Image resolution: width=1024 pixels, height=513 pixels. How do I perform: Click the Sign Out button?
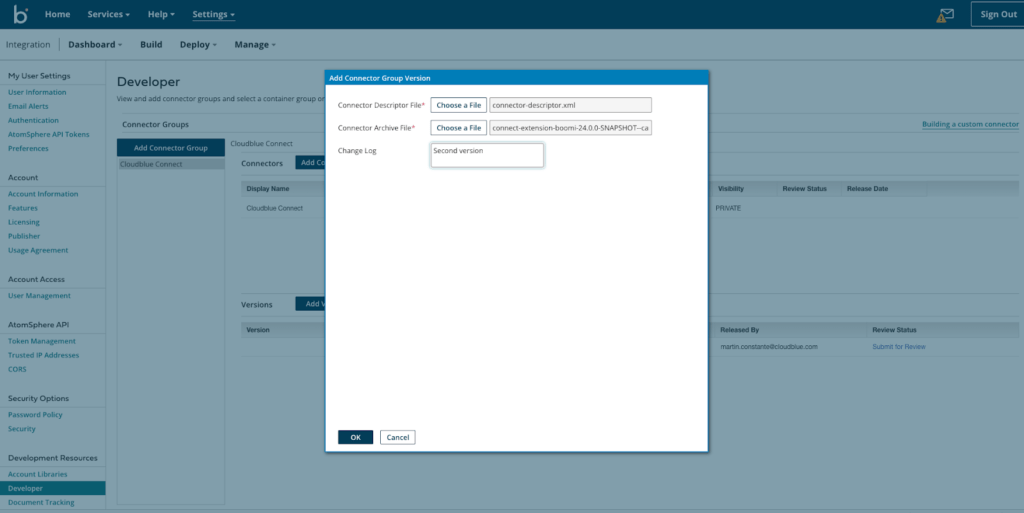pyautogui.click(x=998, y=14)
